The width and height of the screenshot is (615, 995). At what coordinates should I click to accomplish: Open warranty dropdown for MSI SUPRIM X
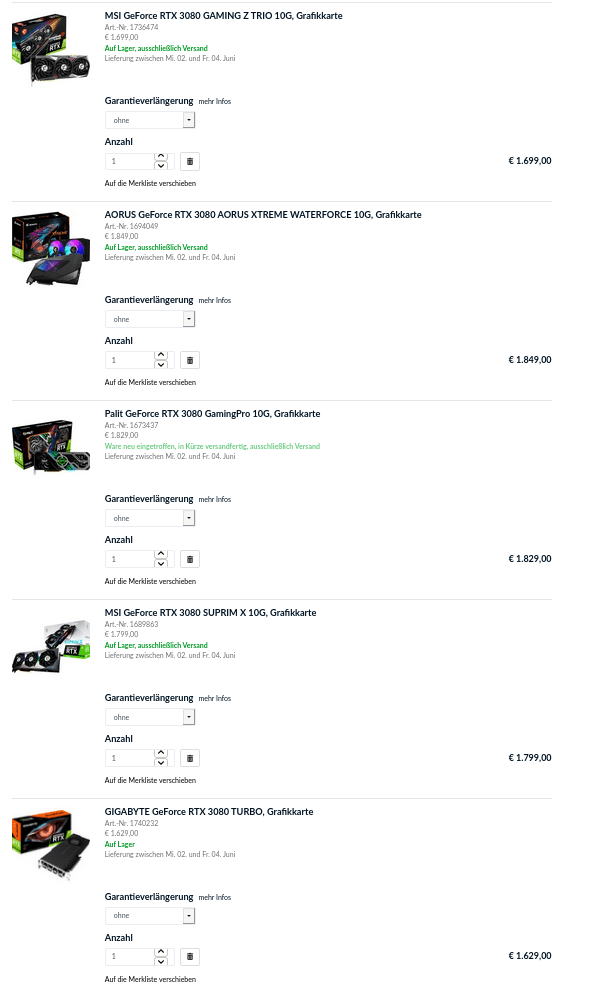click(x=150, y=717)
